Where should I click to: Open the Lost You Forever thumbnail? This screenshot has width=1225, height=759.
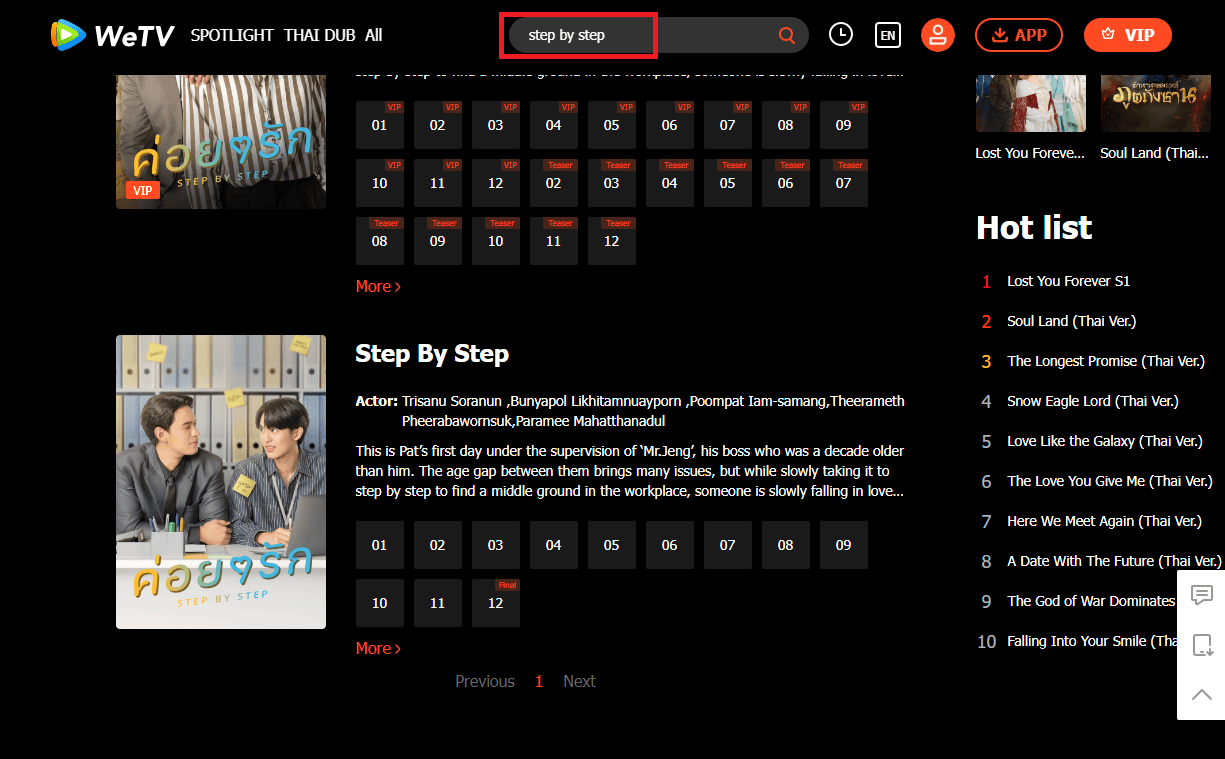click(1030, 103)
